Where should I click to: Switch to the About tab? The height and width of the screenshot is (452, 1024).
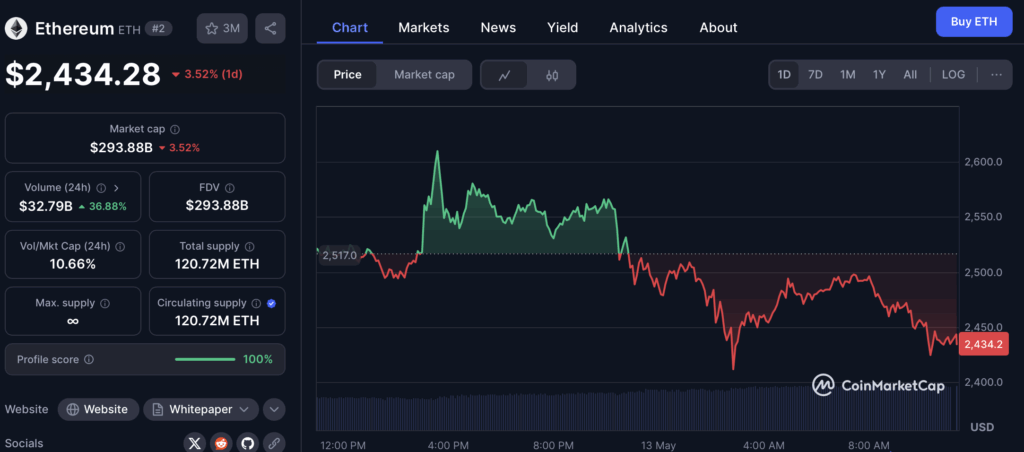coord(718,27)
